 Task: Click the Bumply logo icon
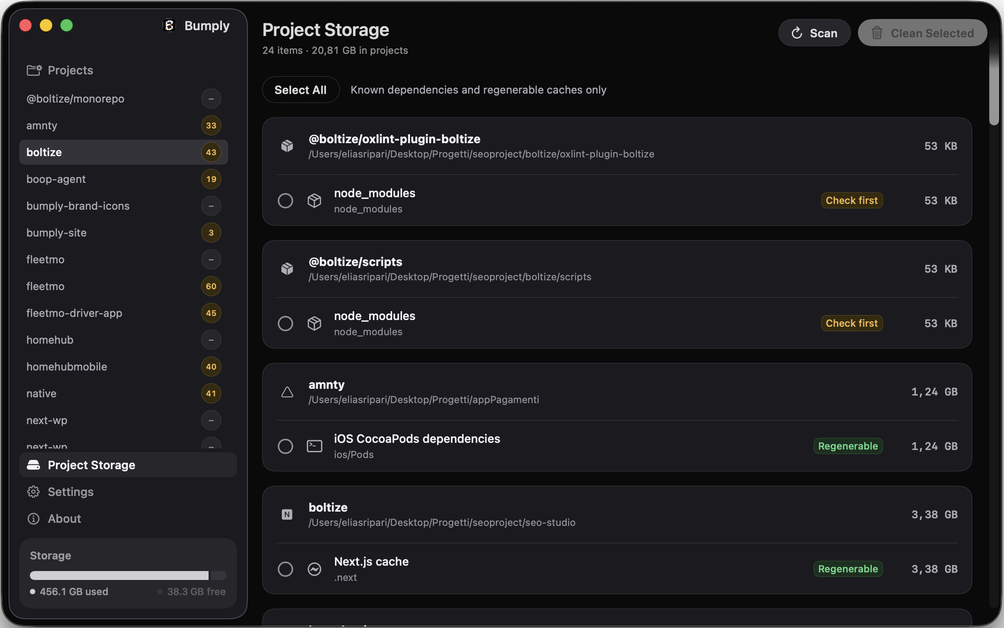click(x=169, y=26)
